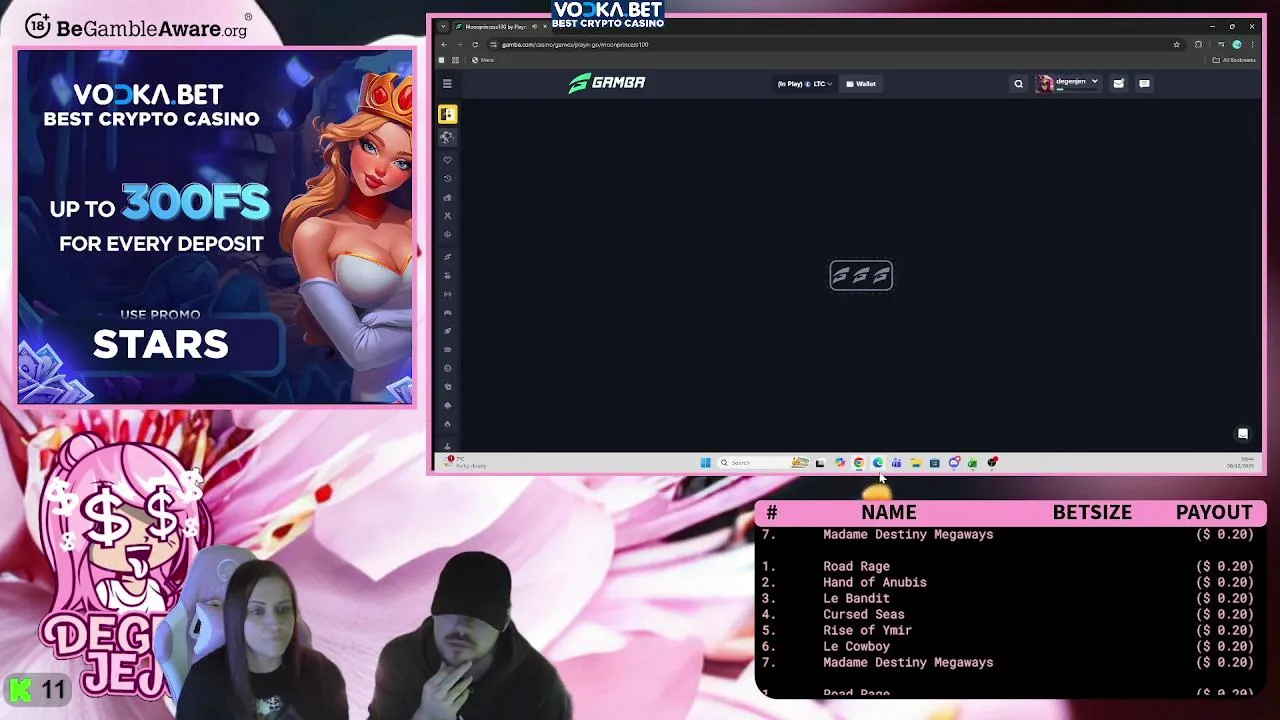1280x720 pixels.
Task: Open the sports soccer-ball sidebar icon
Action: click(x=447, y=137)
